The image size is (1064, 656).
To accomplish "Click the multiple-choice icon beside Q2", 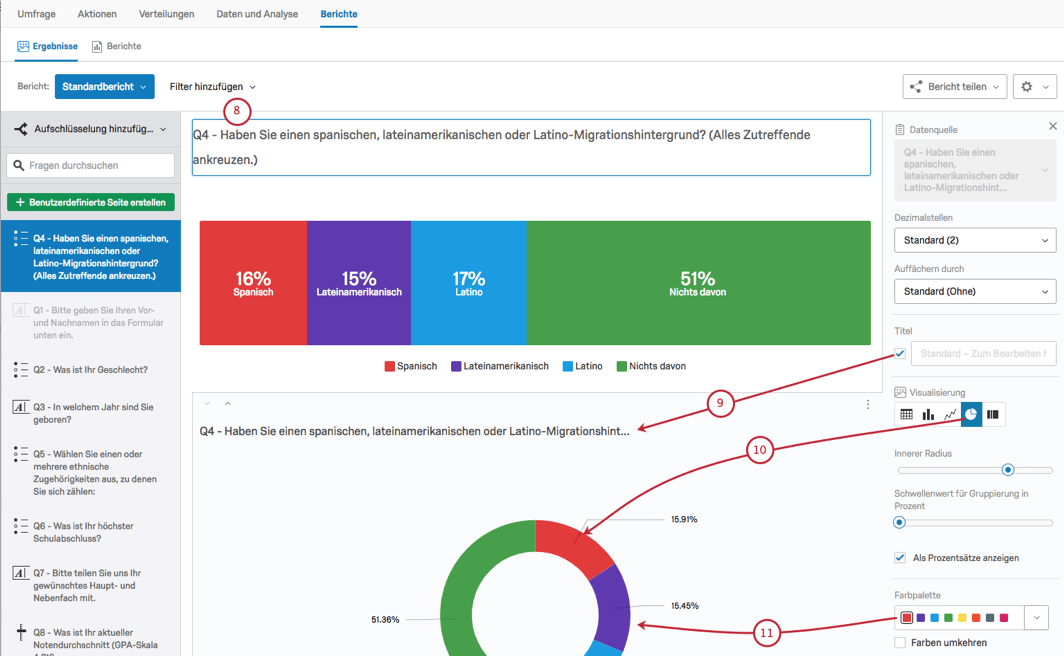I will point(21,370).
